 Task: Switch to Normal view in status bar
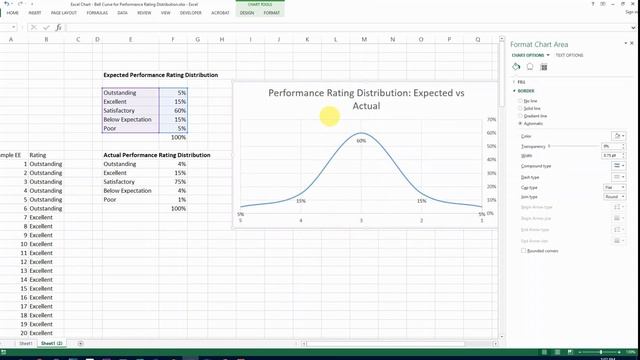click(544, 352)
